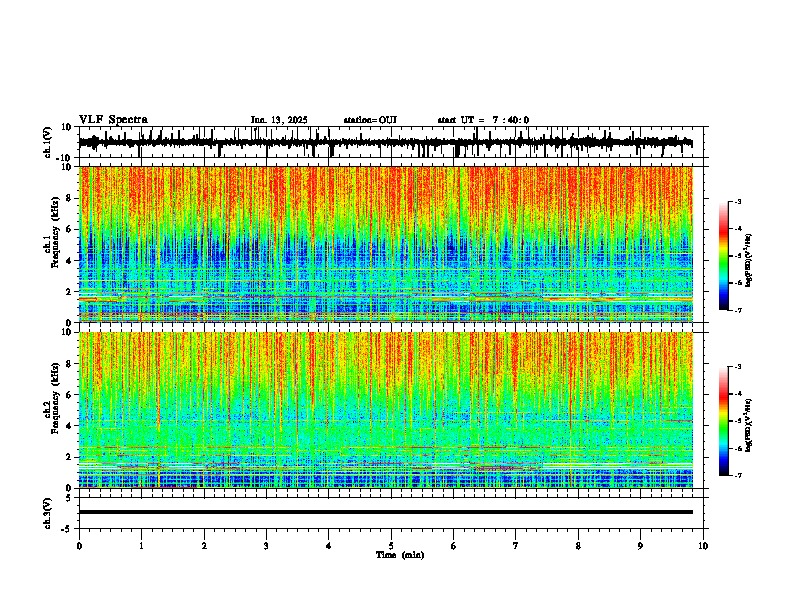Screen dimensions: 792x612
Task: Click the ch.3 flat black trace line
Action: pyautogui.click(x=386, y=512)
